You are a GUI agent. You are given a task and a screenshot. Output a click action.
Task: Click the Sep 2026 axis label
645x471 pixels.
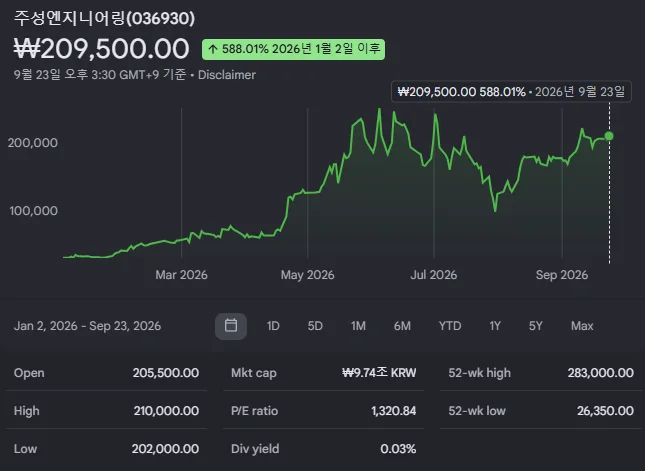click(562, 275)
